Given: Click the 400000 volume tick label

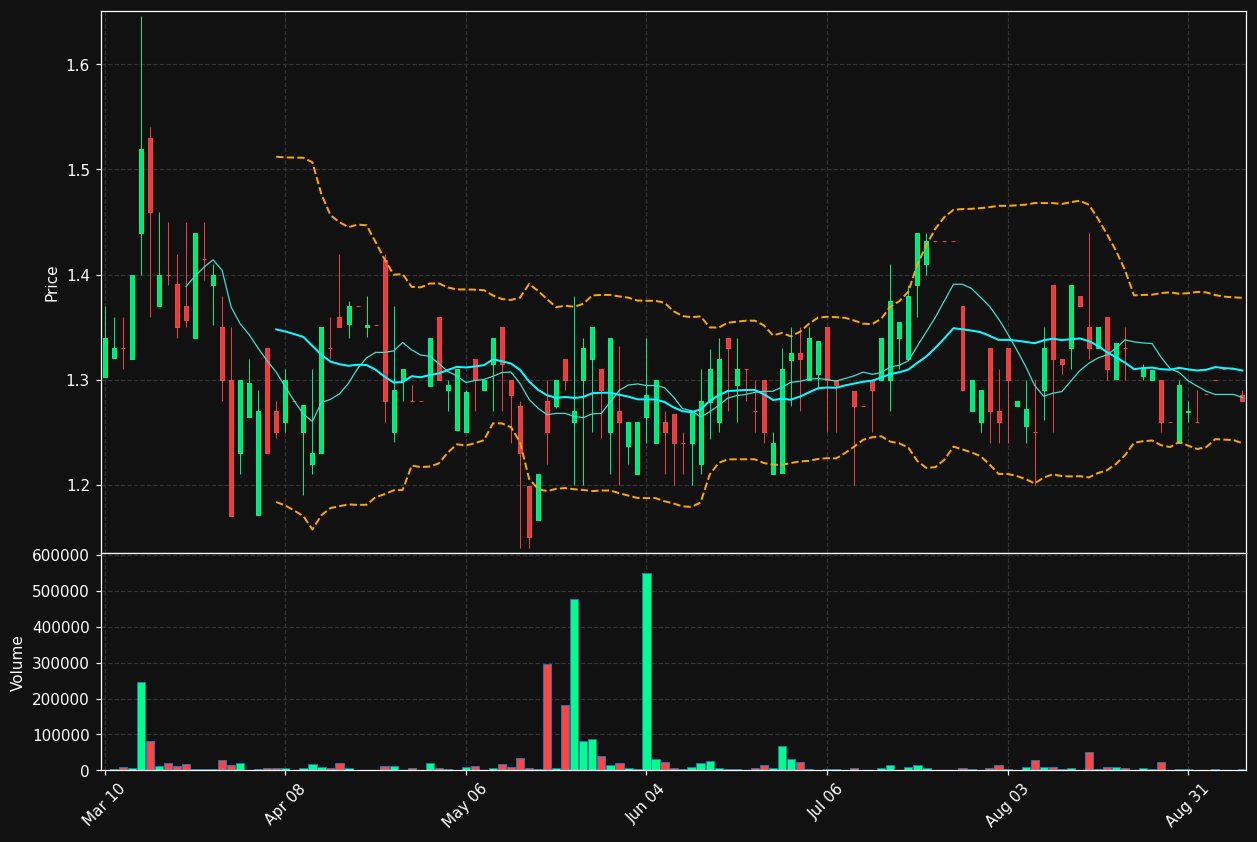Looking at the screenshot, I should pos(61,627).
